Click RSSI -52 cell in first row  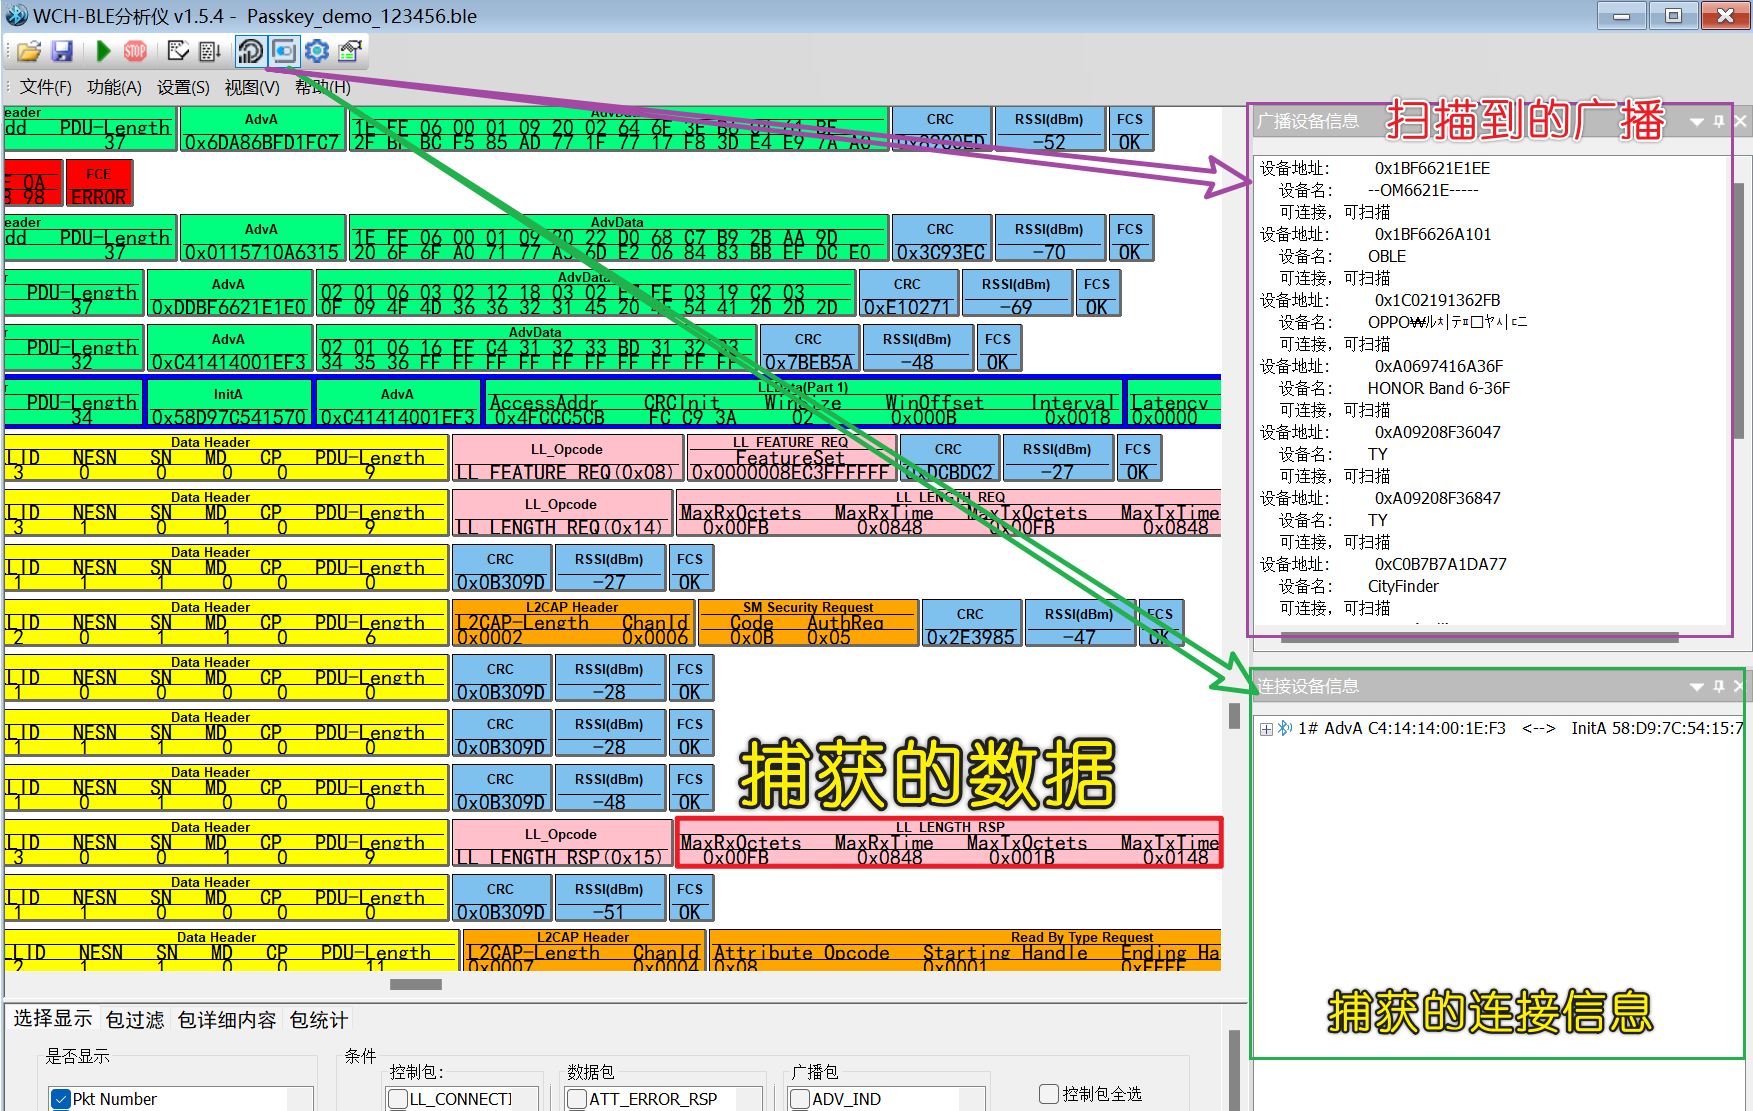(1049, 129)
